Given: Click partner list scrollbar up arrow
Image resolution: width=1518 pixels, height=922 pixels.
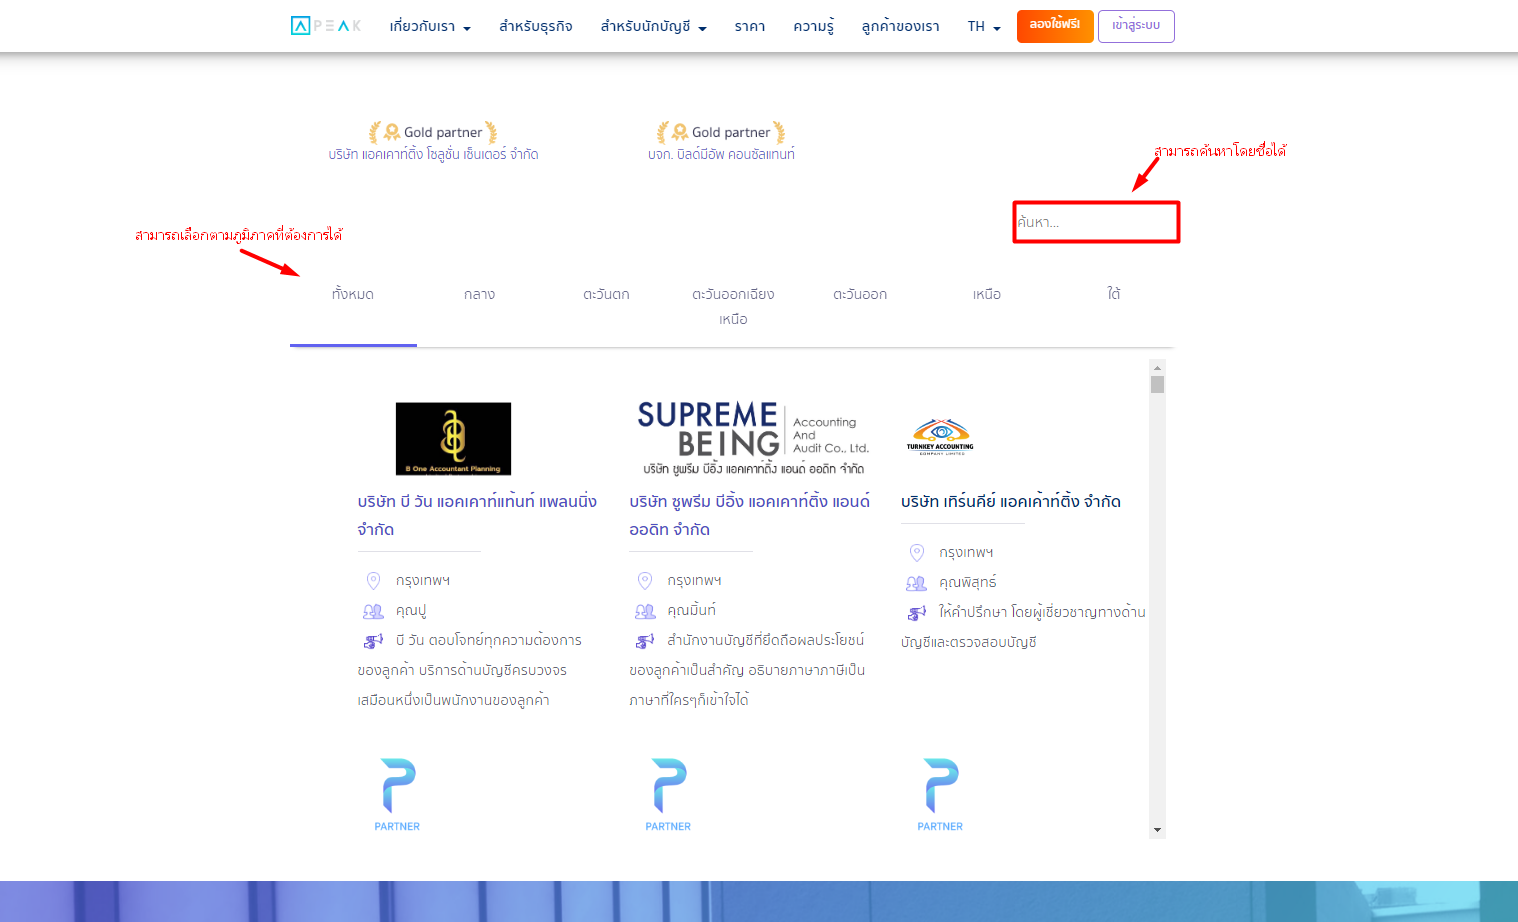Looking at the screenshot, I should 1157,368.
